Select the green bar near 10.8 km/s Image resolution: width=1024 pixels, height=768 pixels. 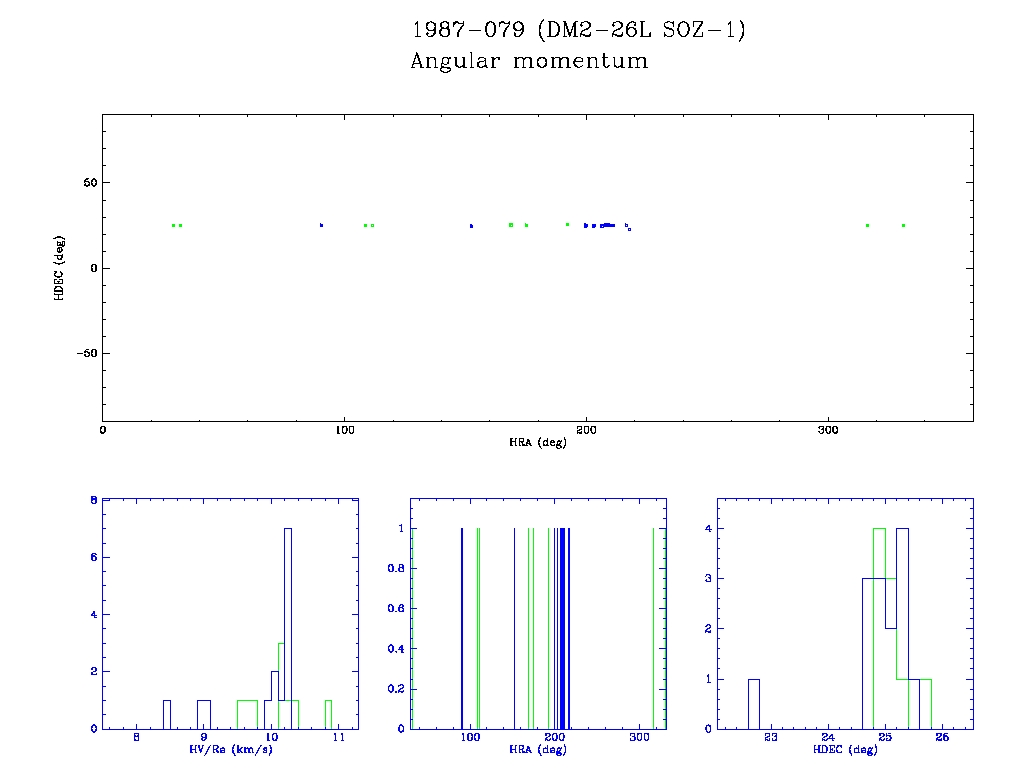click(x=328, y=714)
